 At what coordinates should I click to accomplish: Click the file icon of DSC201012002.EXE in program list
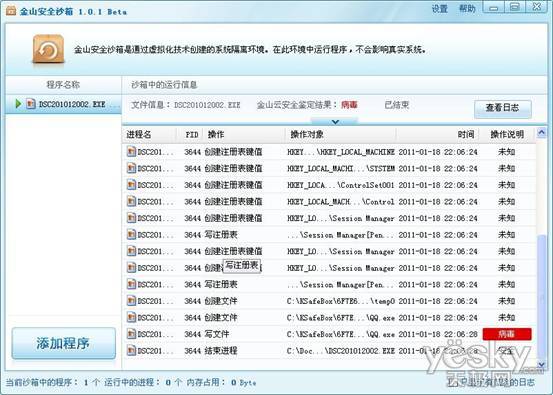(31, 104)
